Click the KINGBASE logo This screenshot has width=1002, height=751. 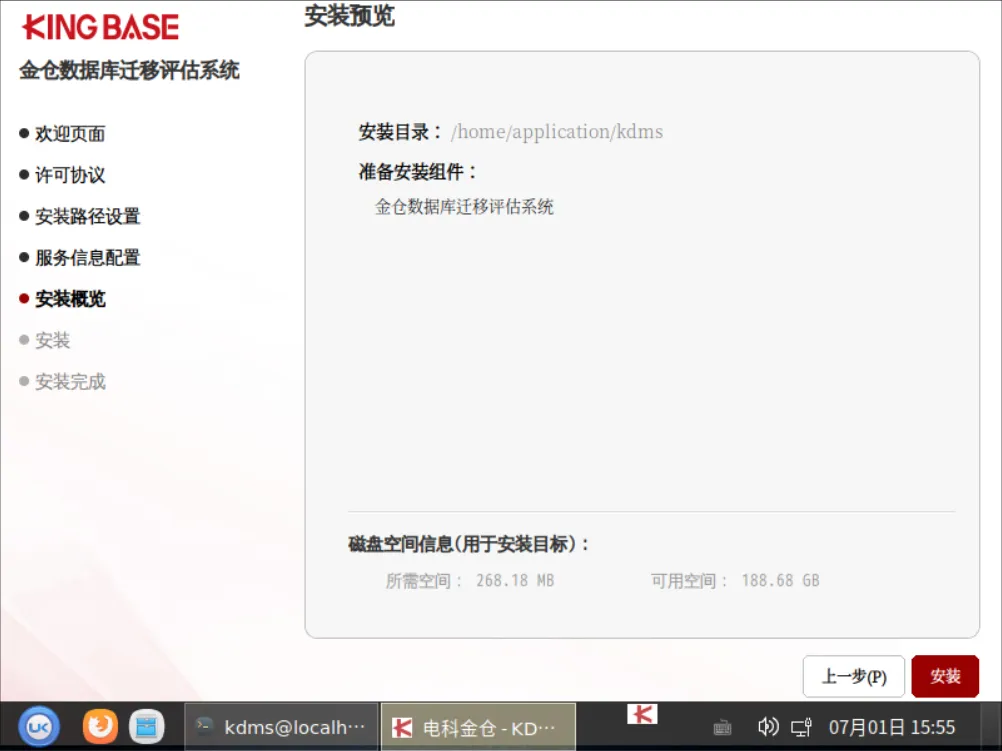tap(100, 27)
